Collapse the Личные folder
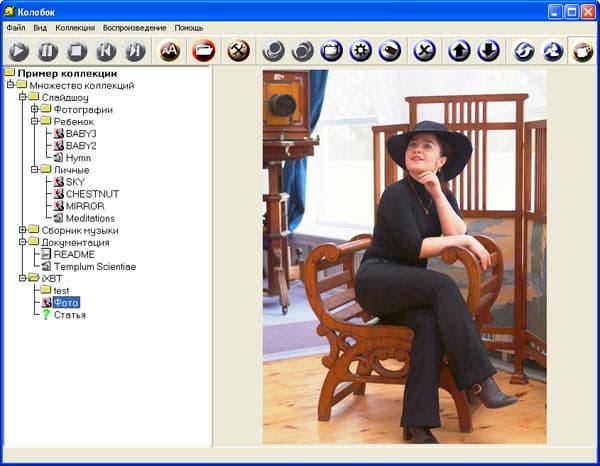The width and height of the screenshot is (600, 466). pos(34,169)
